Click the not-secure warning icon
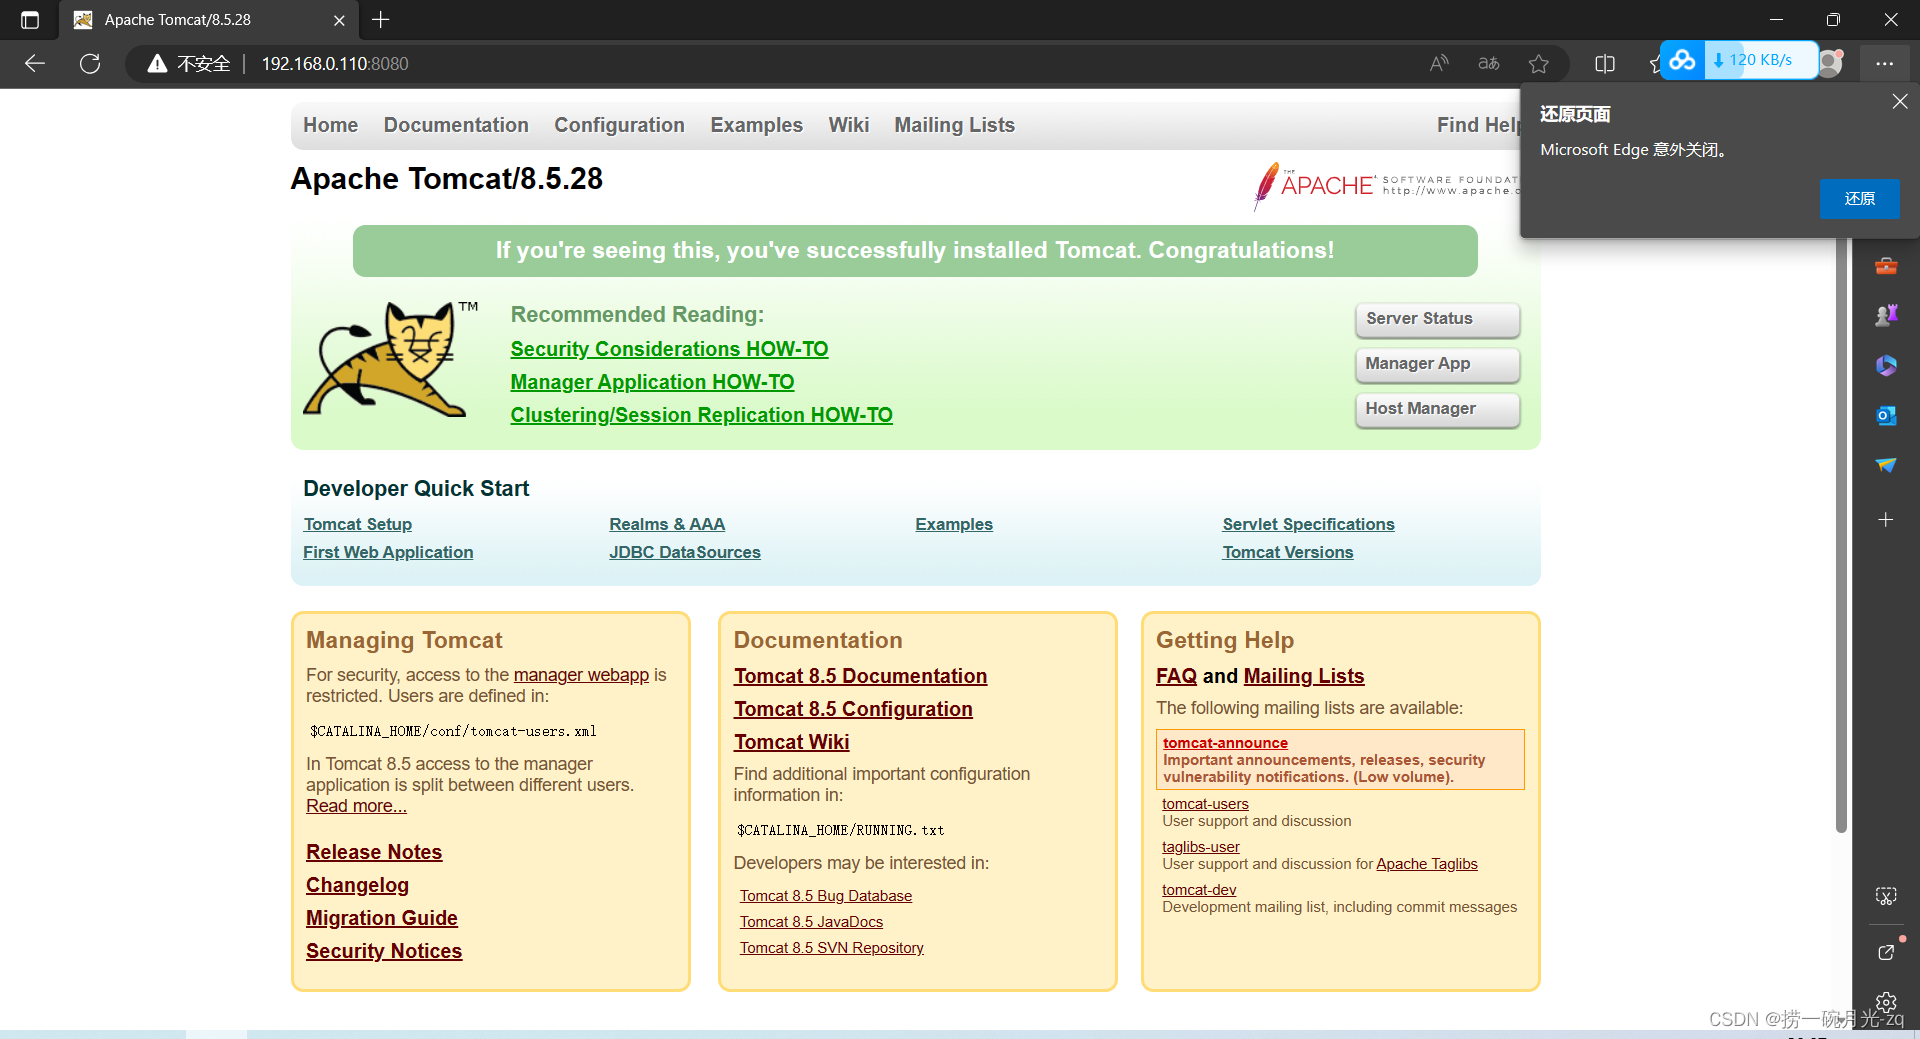 coord(157,64)
